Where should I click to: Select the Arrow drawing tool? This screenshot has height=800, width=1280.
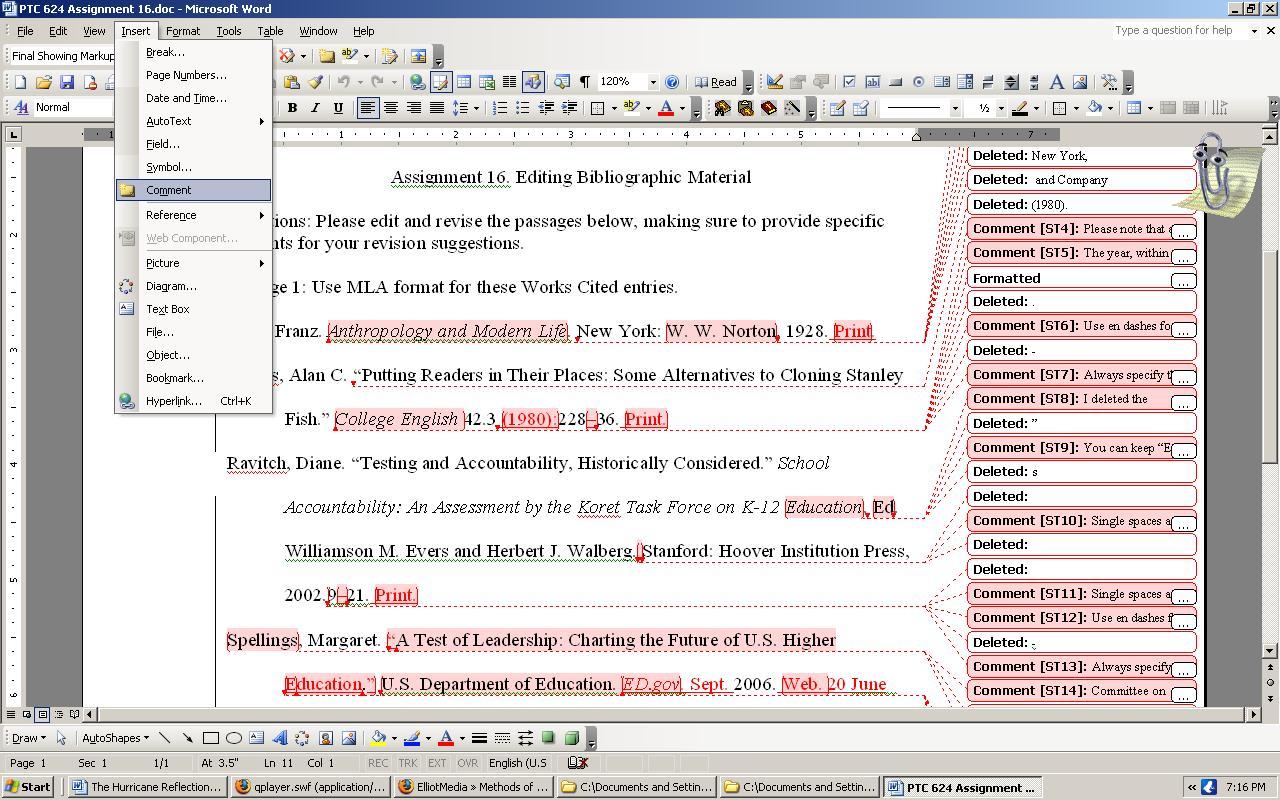point(187,738)
